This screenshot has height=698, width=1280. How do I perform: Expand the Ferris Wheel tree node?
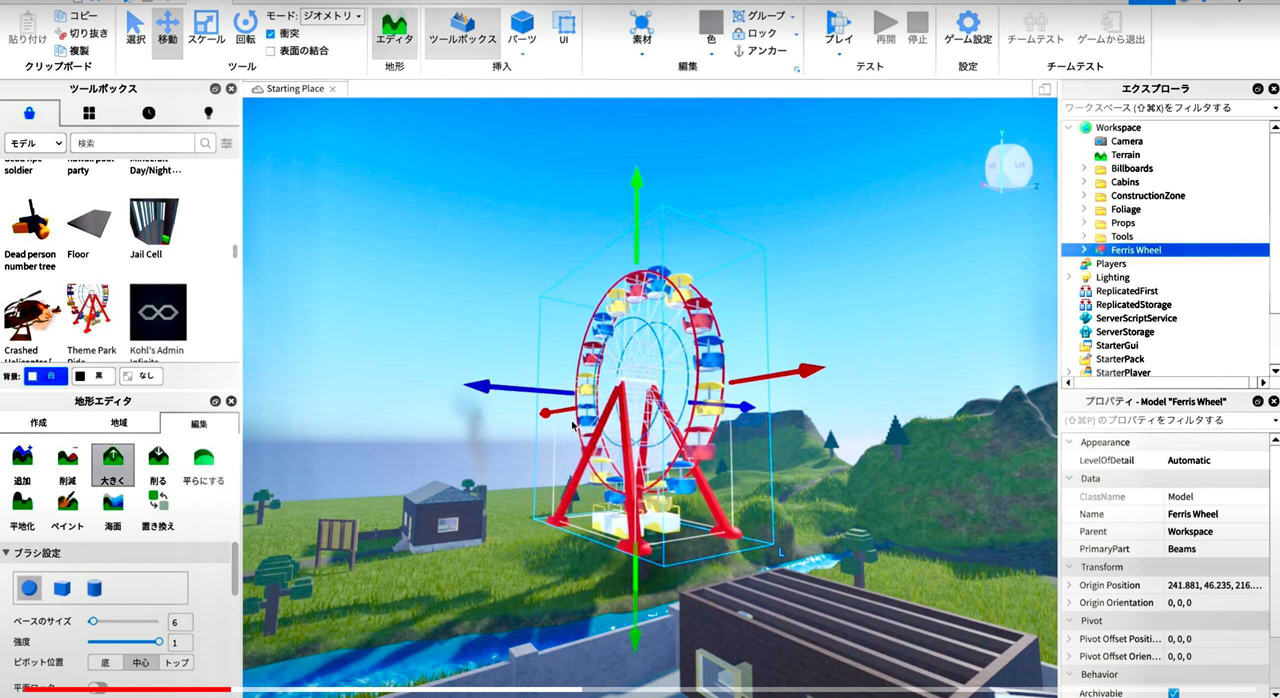click(x=1084, y=250)
